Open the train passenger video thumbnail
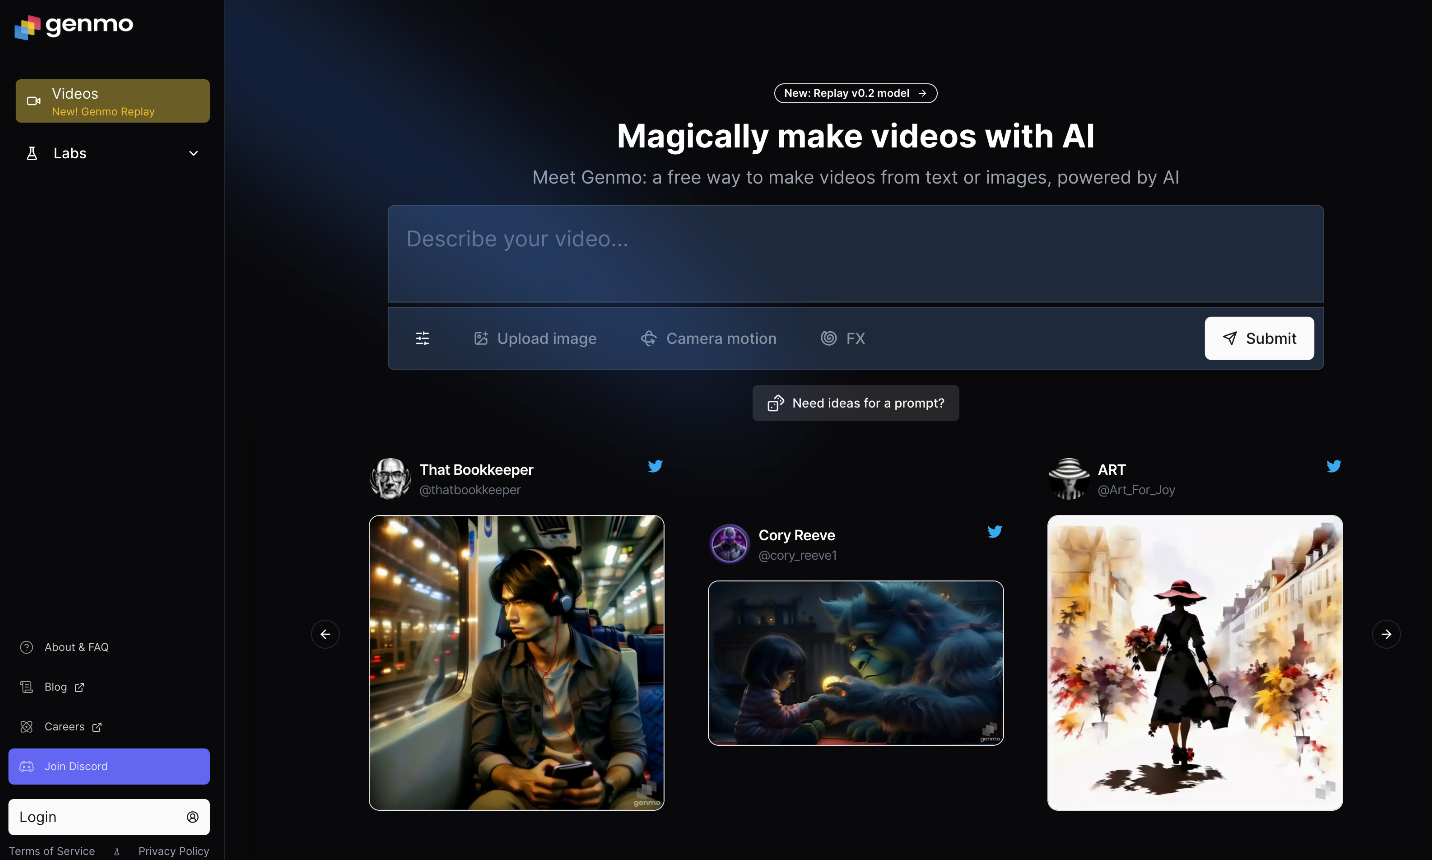Viewport: 1432px width, 860px height. (x=517, y=663)
